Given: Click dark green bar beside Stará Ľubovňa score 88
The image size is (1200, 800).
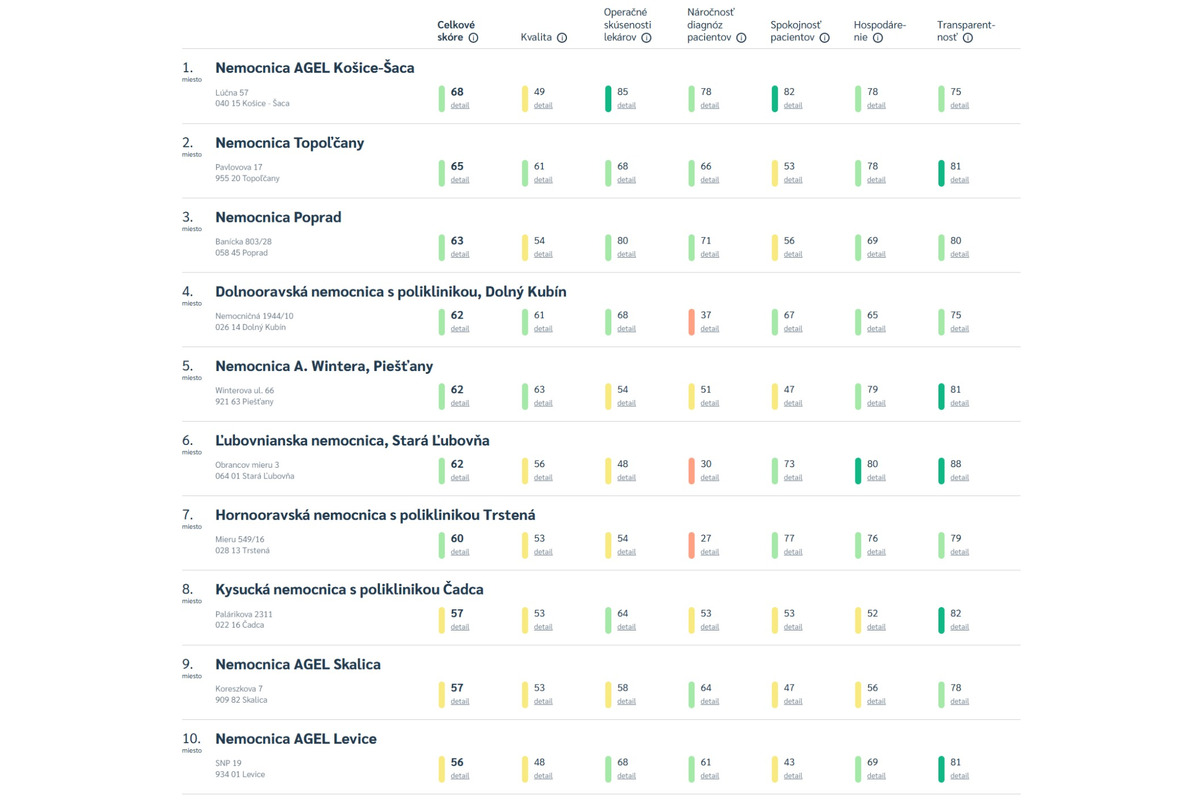Looking at the screenshot, I should coord(941,471).
